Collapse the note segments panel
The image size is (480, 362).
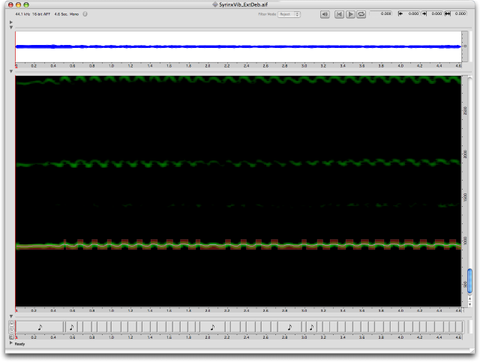pyautogui.click(x=11, y=316)
